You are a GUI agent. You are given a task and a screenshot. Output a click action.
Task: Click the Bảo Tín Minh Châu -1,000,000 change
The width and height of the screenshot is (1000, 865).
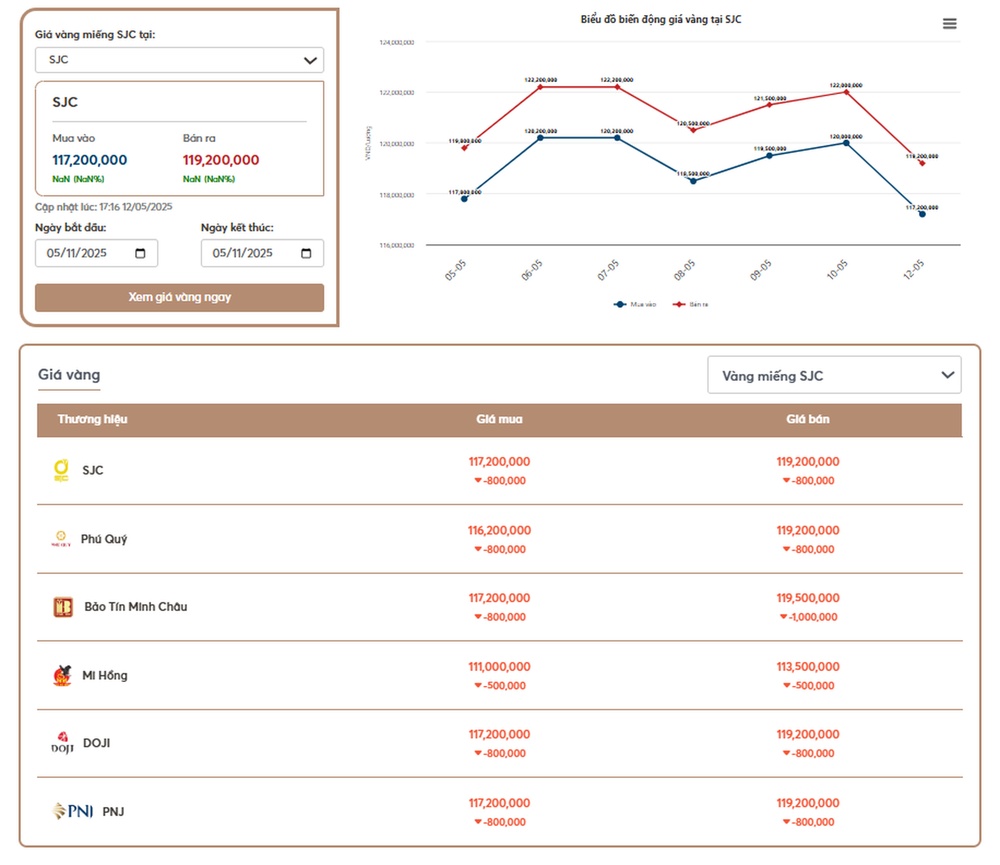point(808,617)
